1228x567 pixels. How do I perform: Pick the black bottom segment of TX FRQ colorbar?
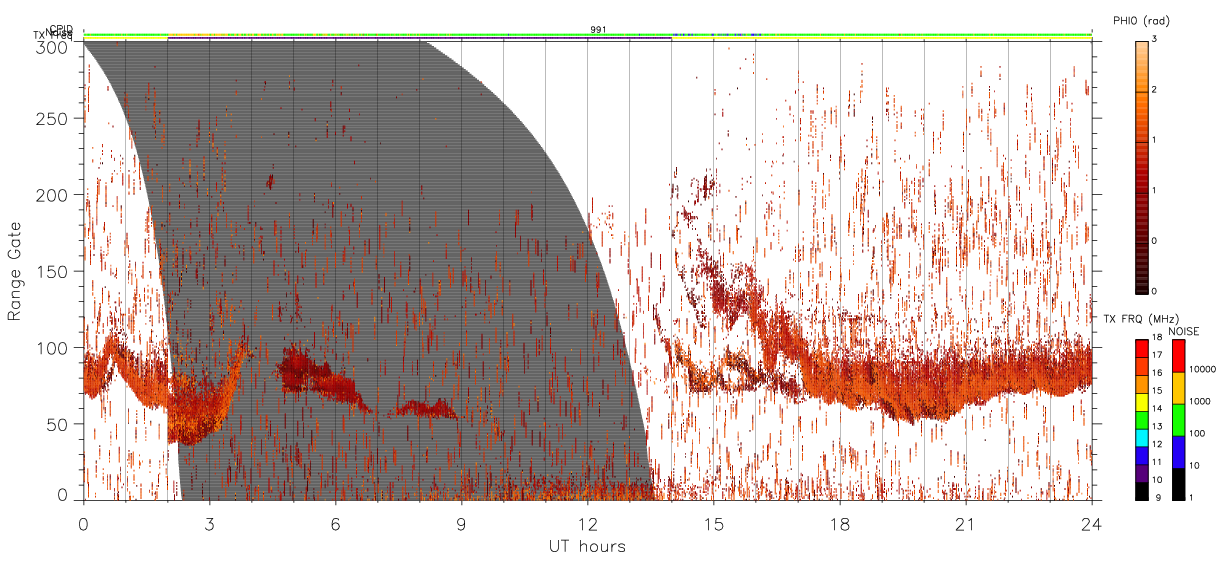1142,491
